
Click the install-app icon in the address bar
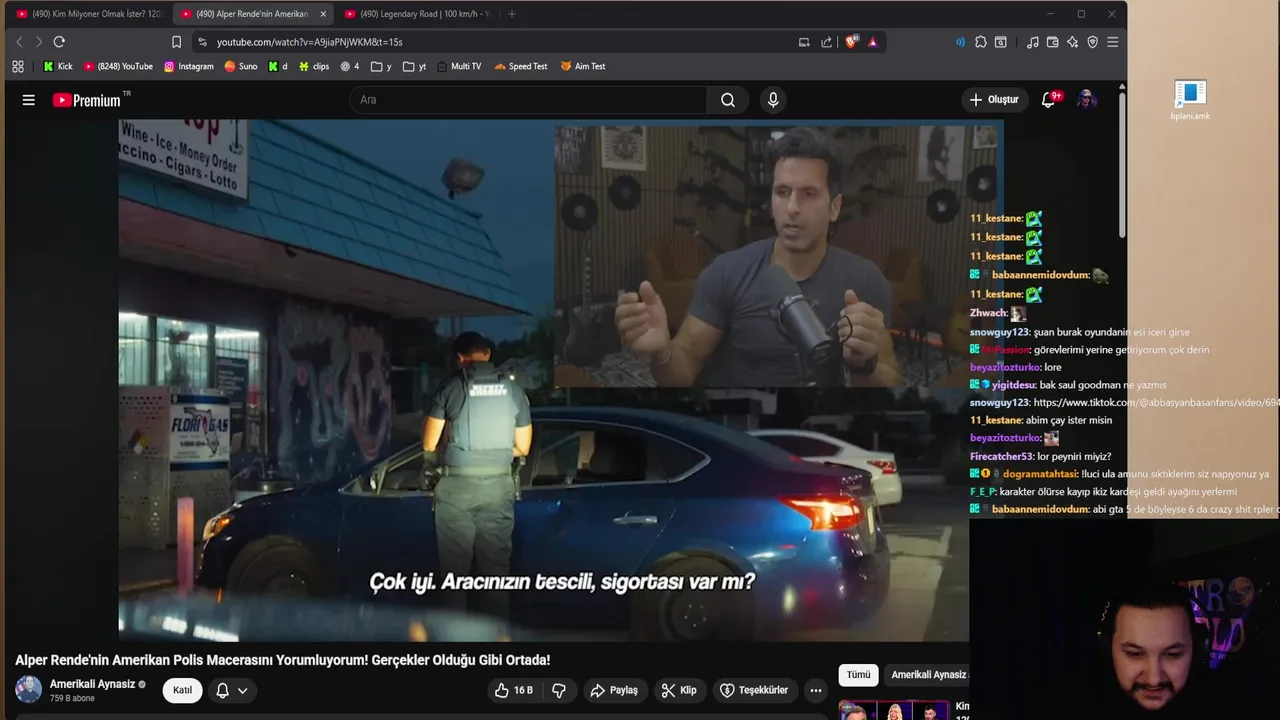(x=804, y=42)
